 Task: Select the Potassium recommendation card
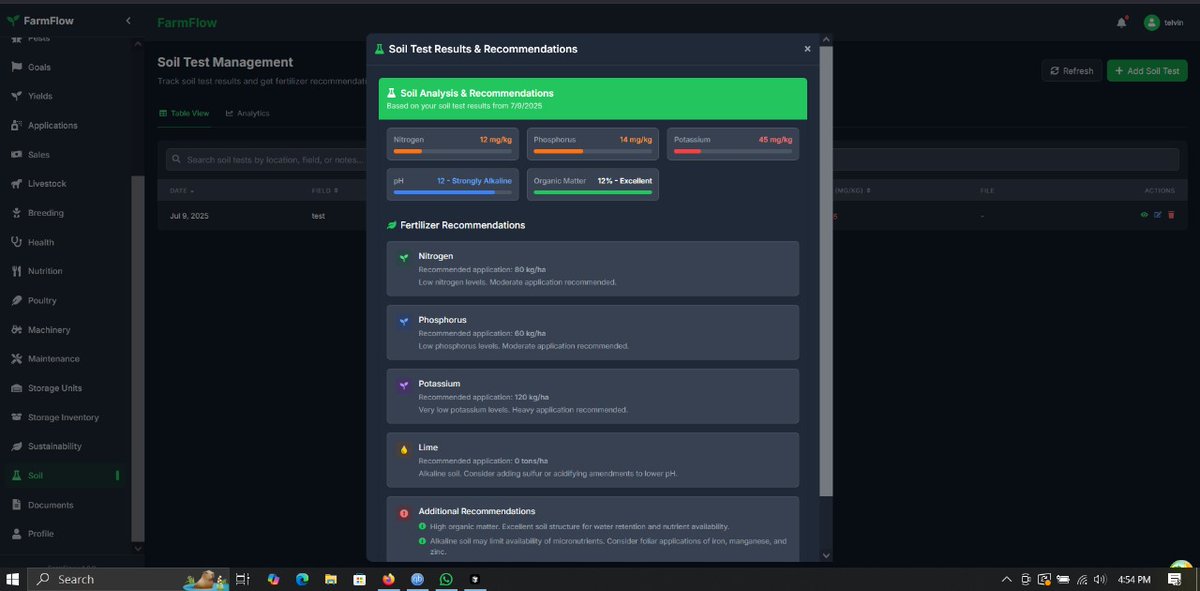tap(592, 396)
